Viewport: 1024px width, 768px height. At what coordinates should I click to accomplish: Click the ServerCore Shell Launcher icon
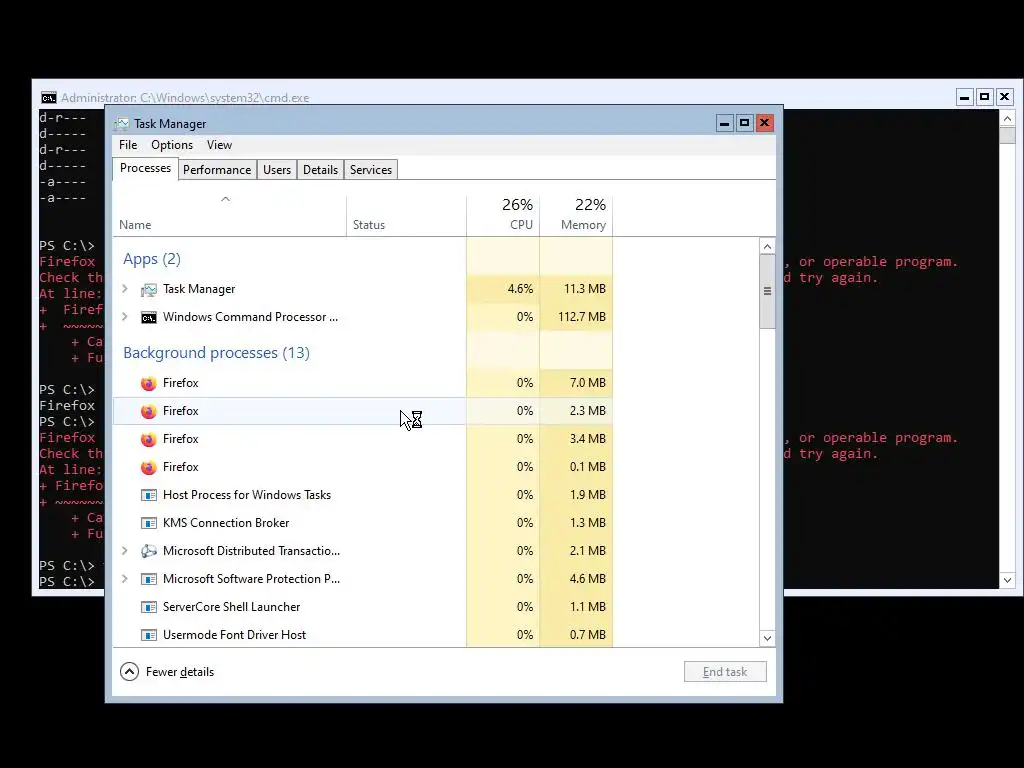coord(149,607)
